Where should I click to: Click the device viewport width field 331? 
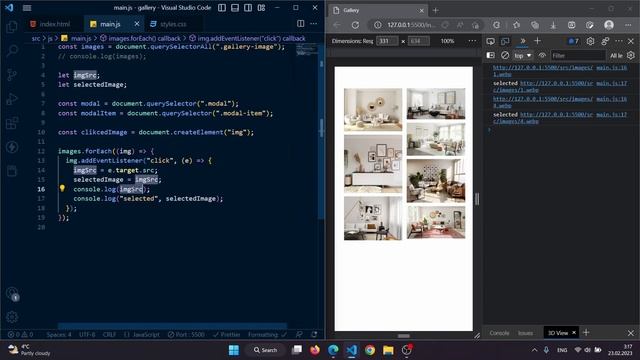pos(387,41)
